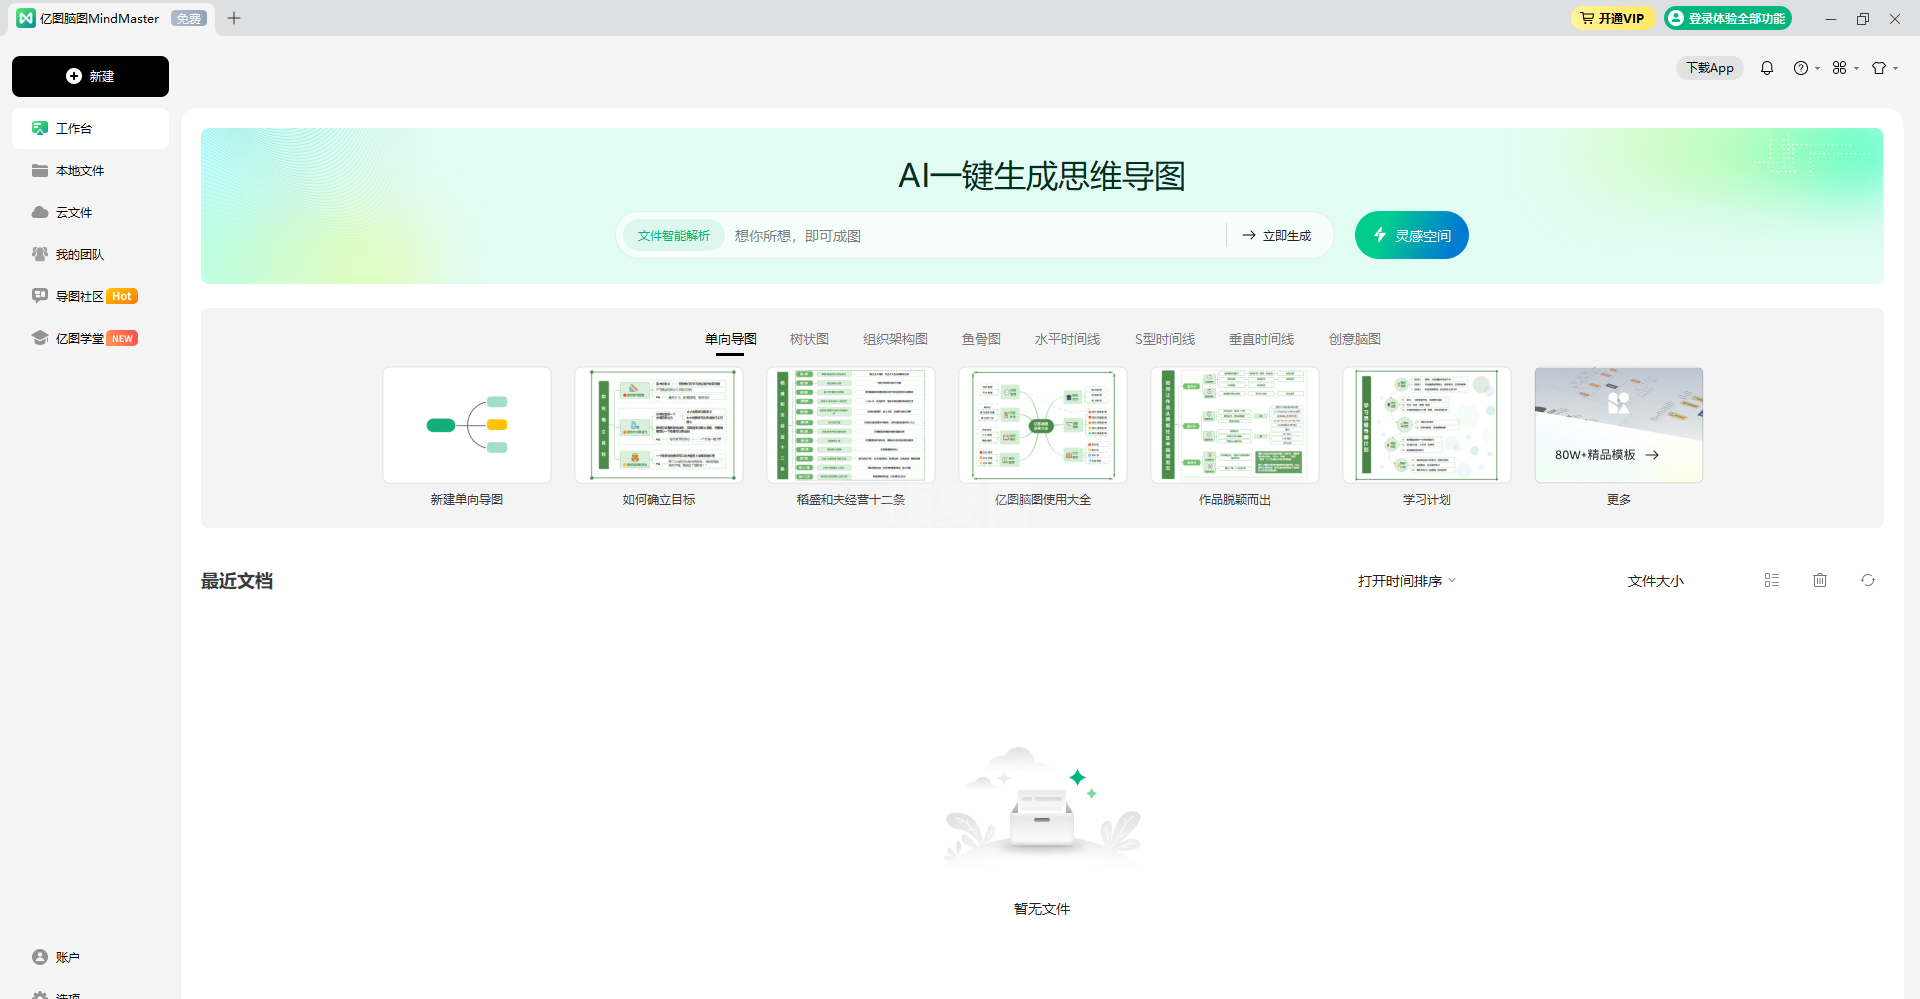Screen dimensions: 1920x999
Task: Select the S型时间线 tab
Action: click(1164, 340)
